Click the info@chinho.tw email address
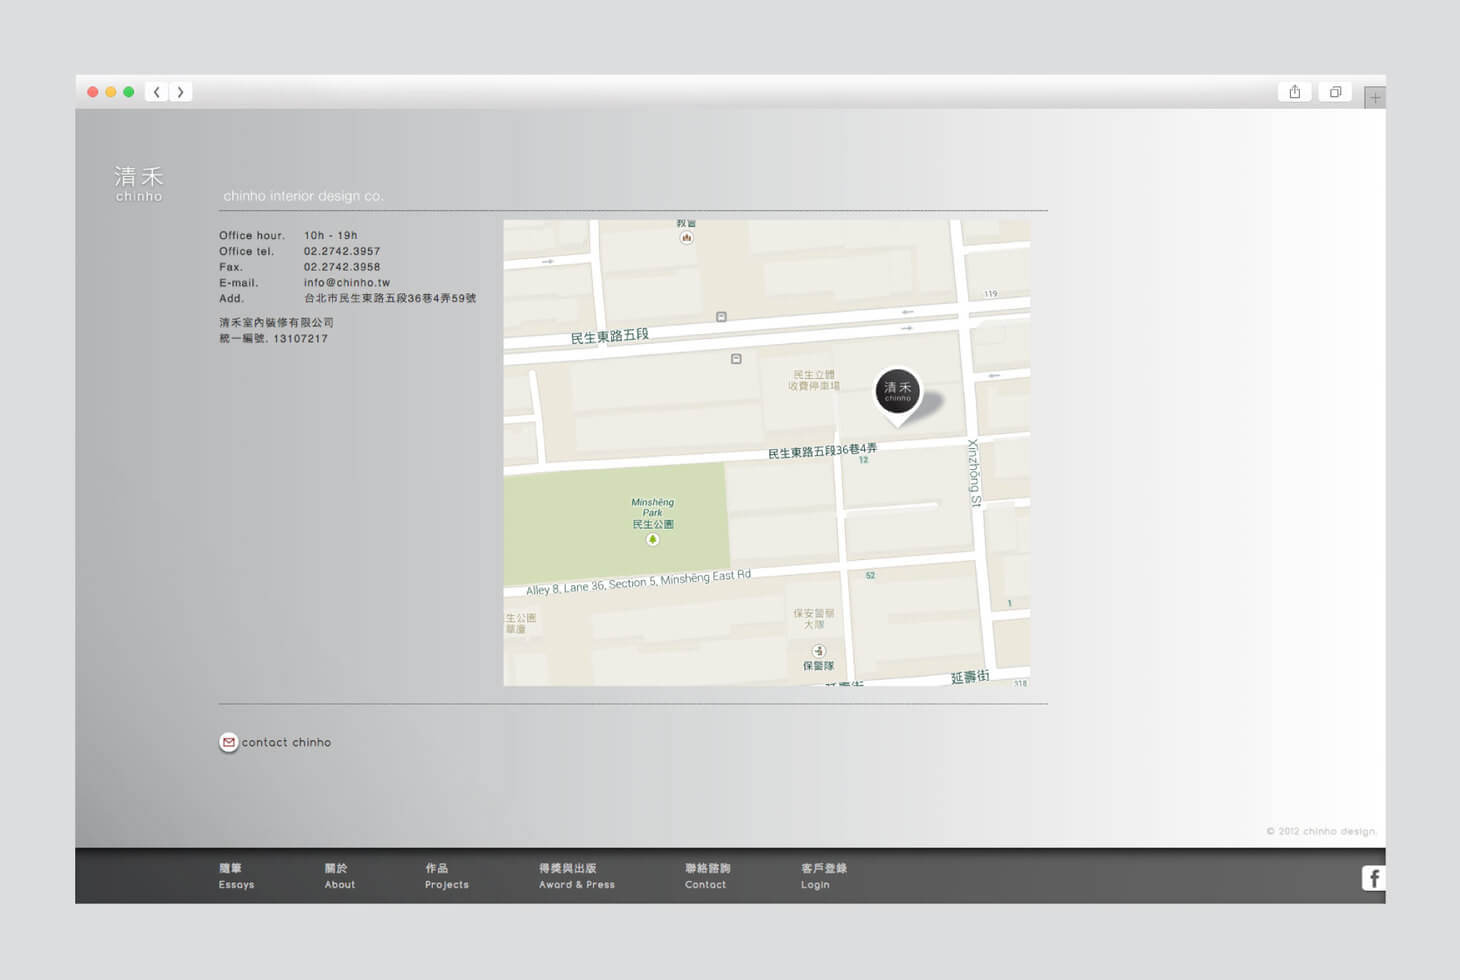 tap(347, 283)
